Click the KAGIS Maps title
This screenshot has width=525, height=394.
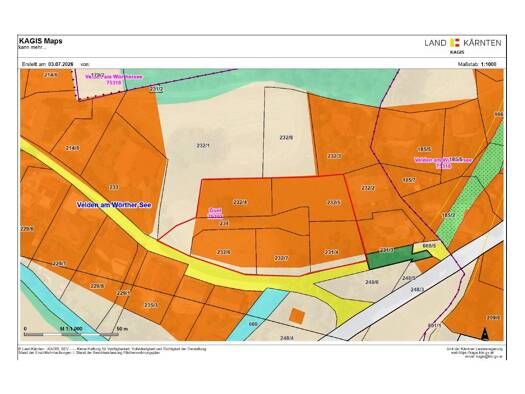click(41, 41)
